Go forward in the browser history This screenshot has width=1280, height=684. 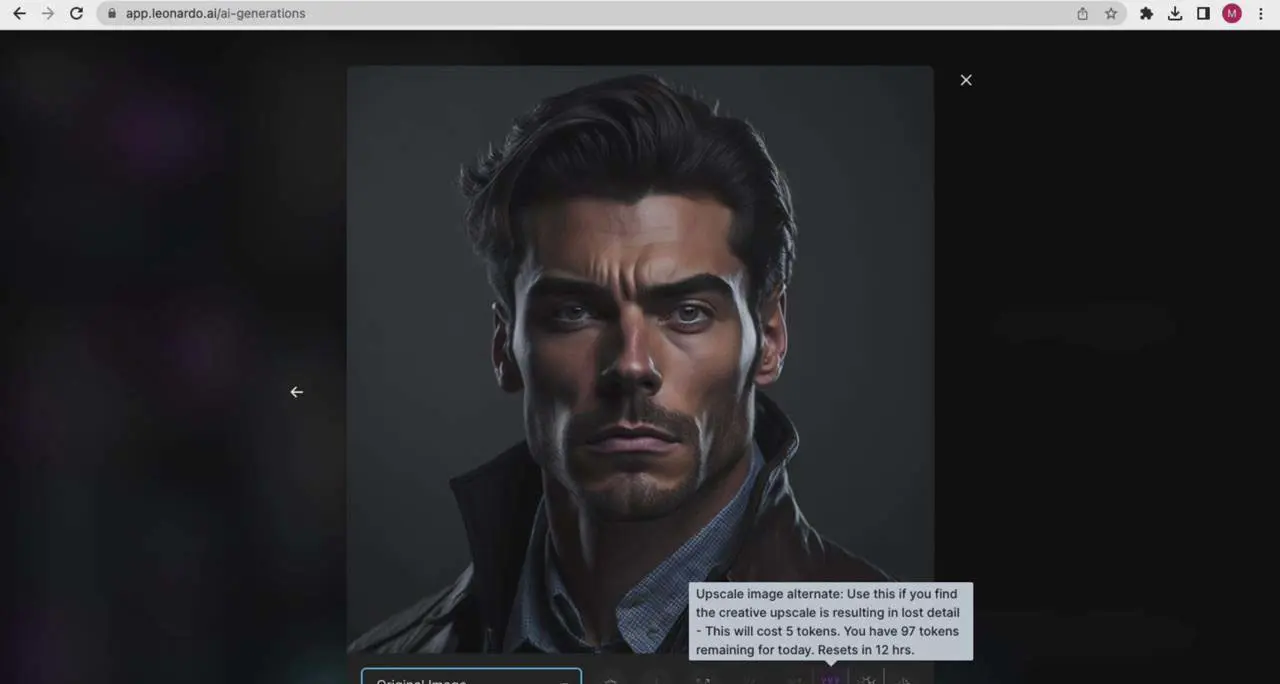pyautogui.click(x=47, y=14)
